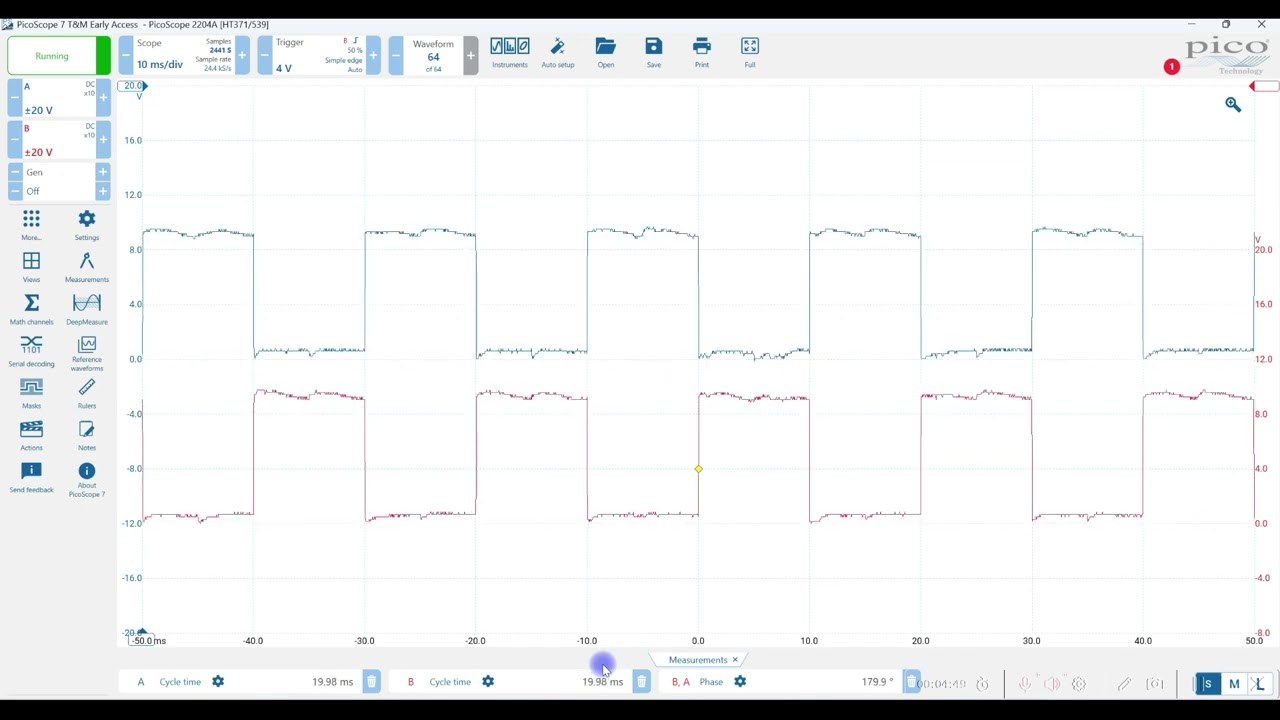Save the current waveform
The image size is (1280, 720).
tap(653, 53)
